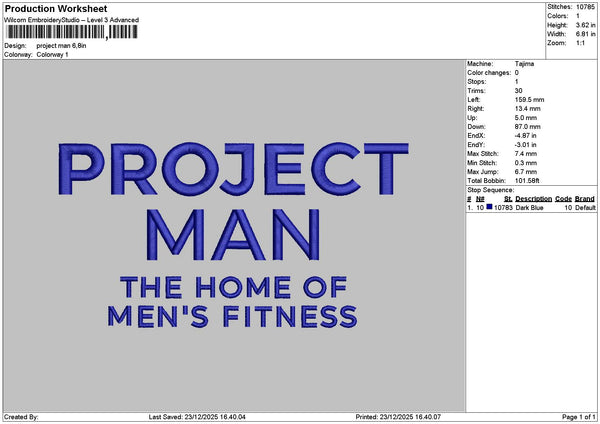Select the Height value "3.62 in"
Image resolution: width=600 pixels, height=424 pixels.
(585, 25)
